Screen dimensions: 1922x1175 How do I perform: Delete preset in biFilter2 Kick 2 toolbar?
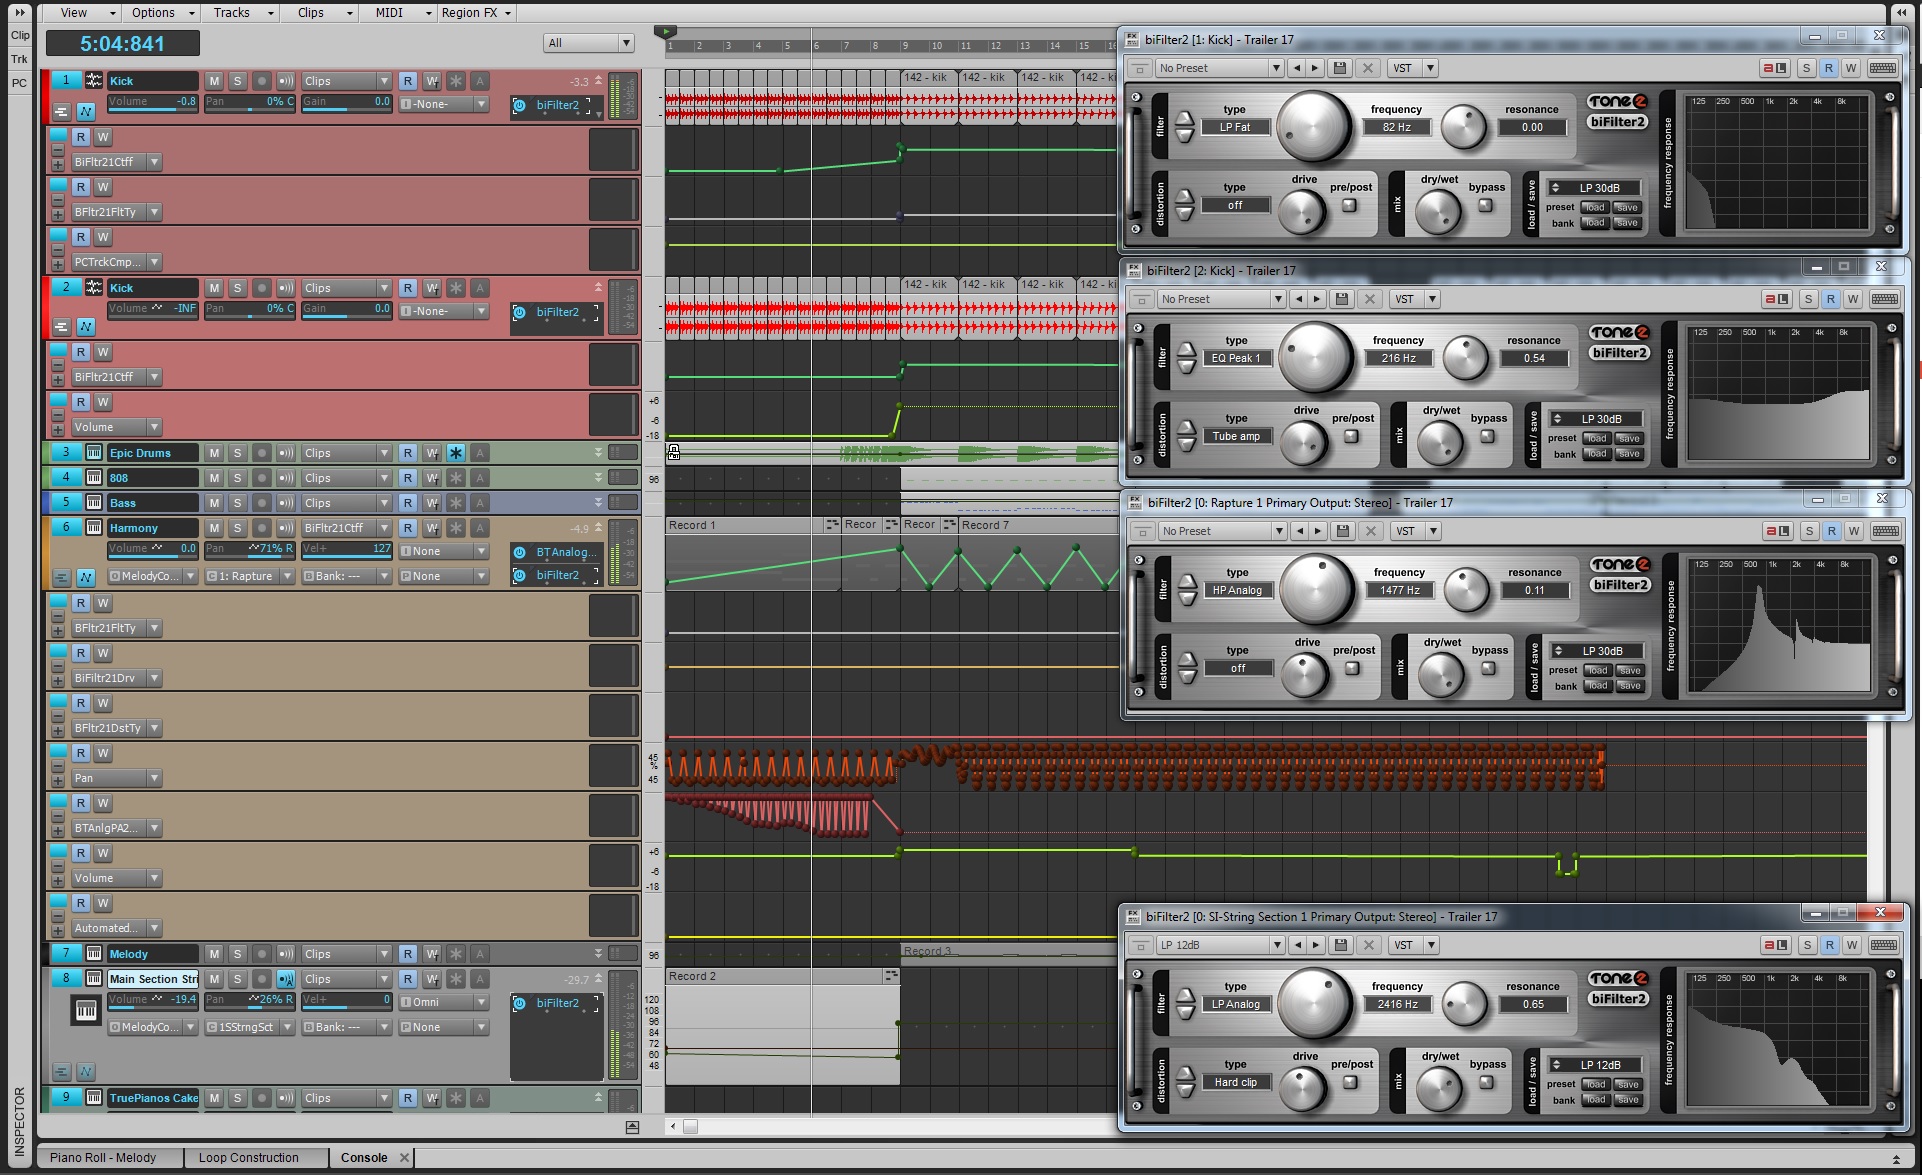(1370, 299)
